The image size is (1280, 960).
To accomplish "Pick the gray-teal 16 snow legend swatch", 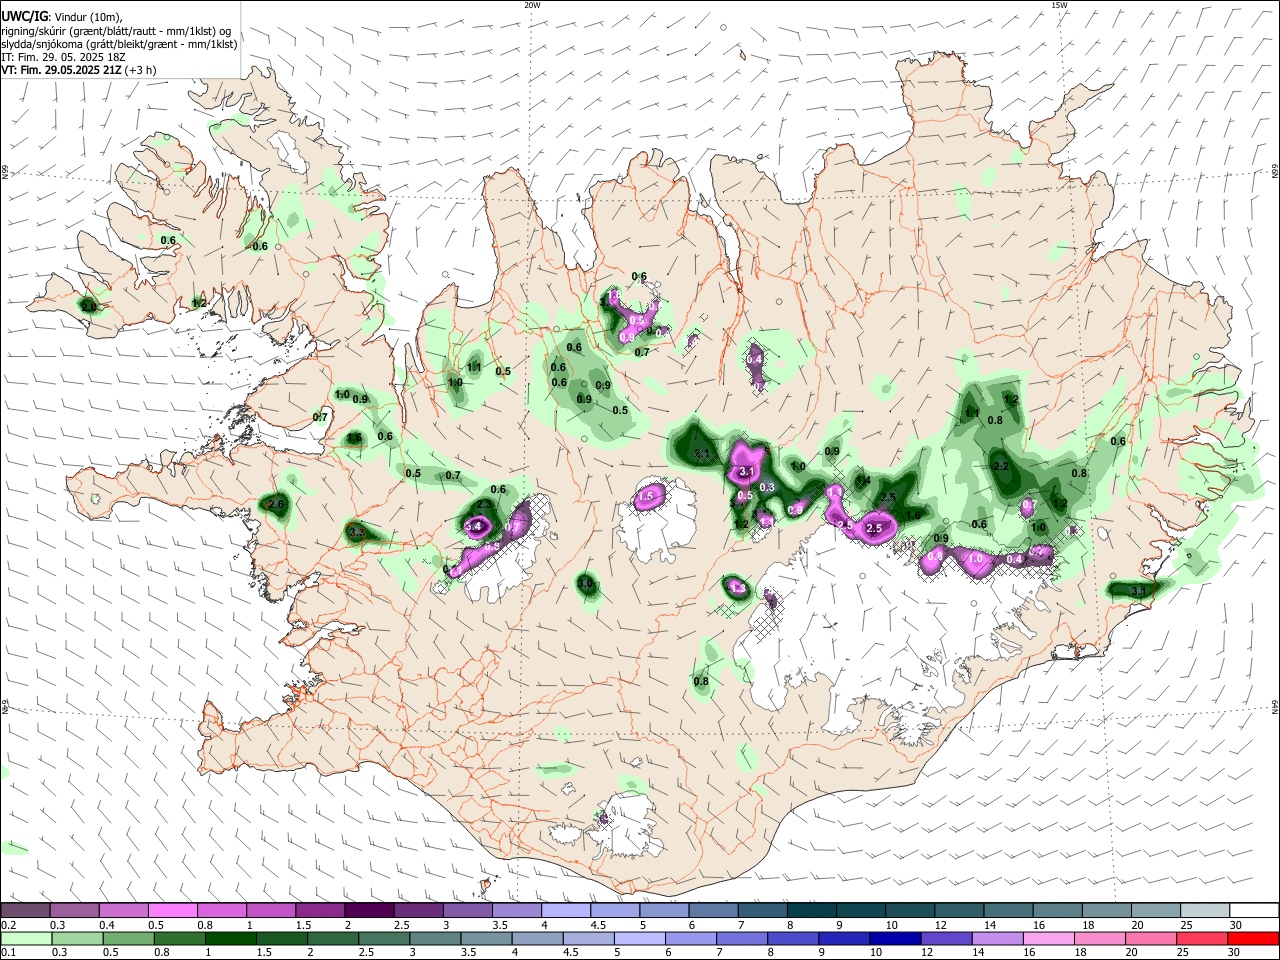I will click(1058, 910).
